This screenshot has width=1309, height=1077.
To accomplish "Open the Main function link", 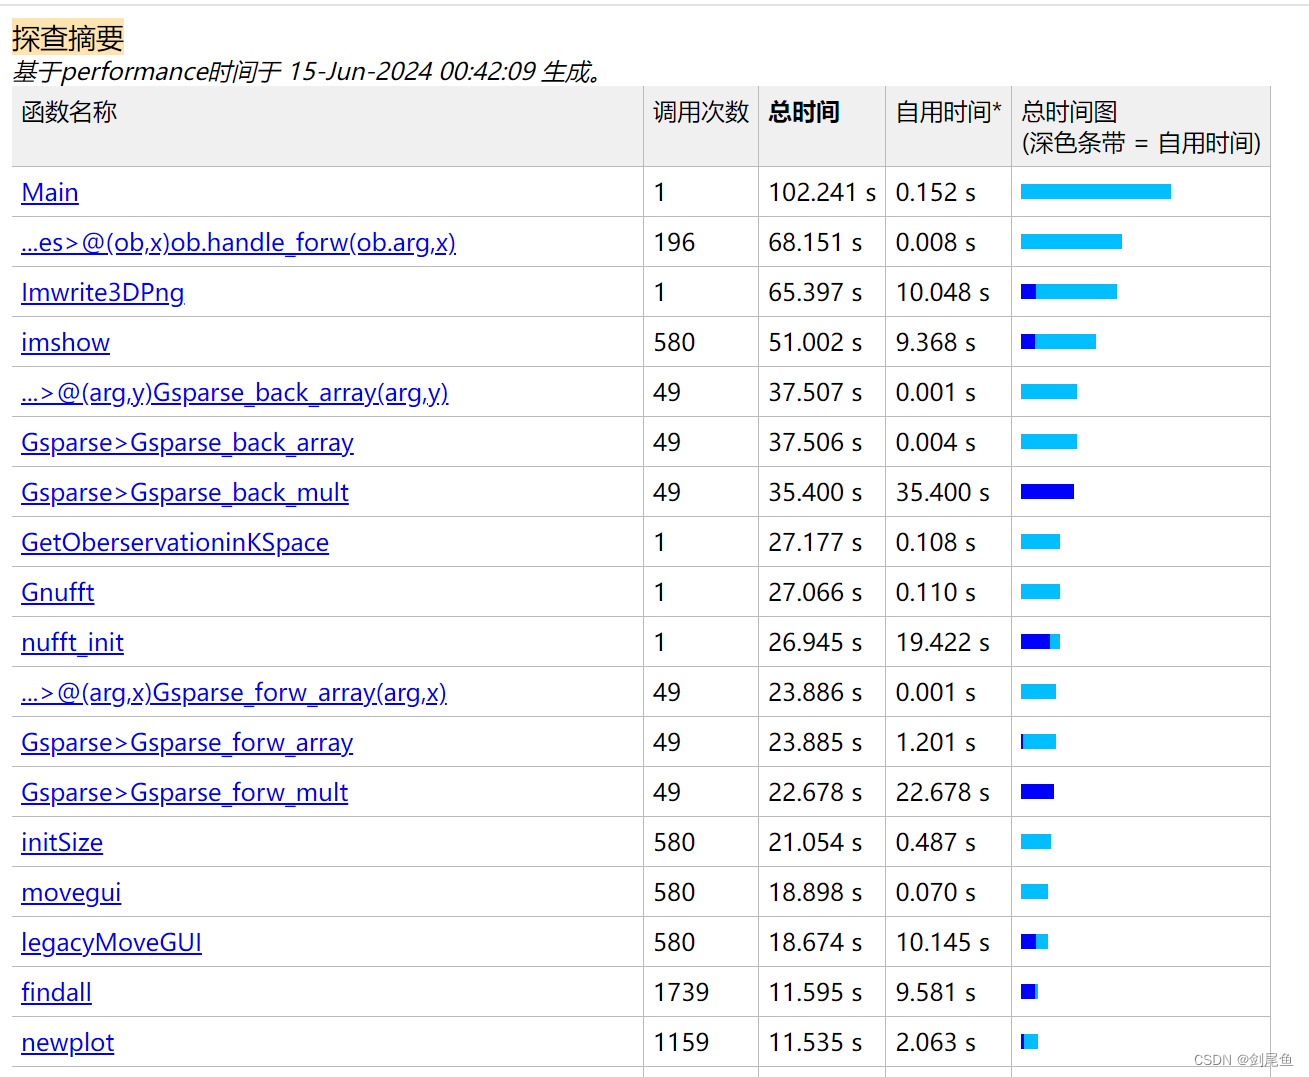I will click(50, 192).
